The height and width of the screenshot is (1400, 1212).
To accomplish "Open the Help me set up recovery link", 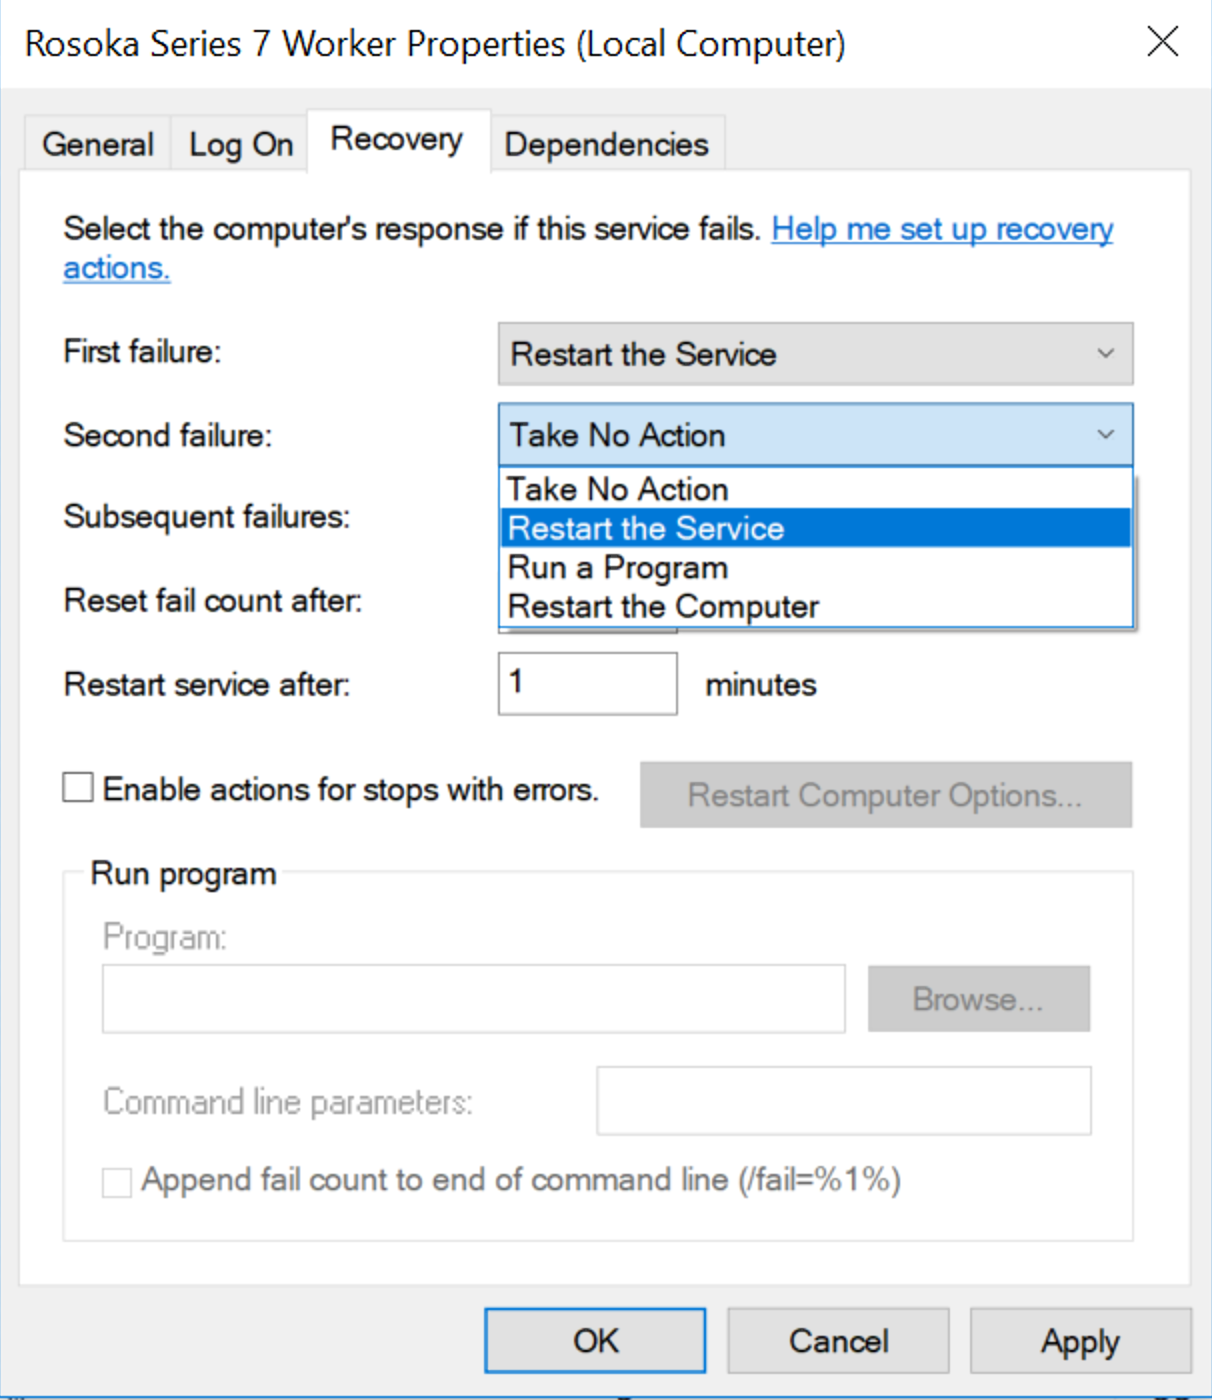I will point(941,229).
